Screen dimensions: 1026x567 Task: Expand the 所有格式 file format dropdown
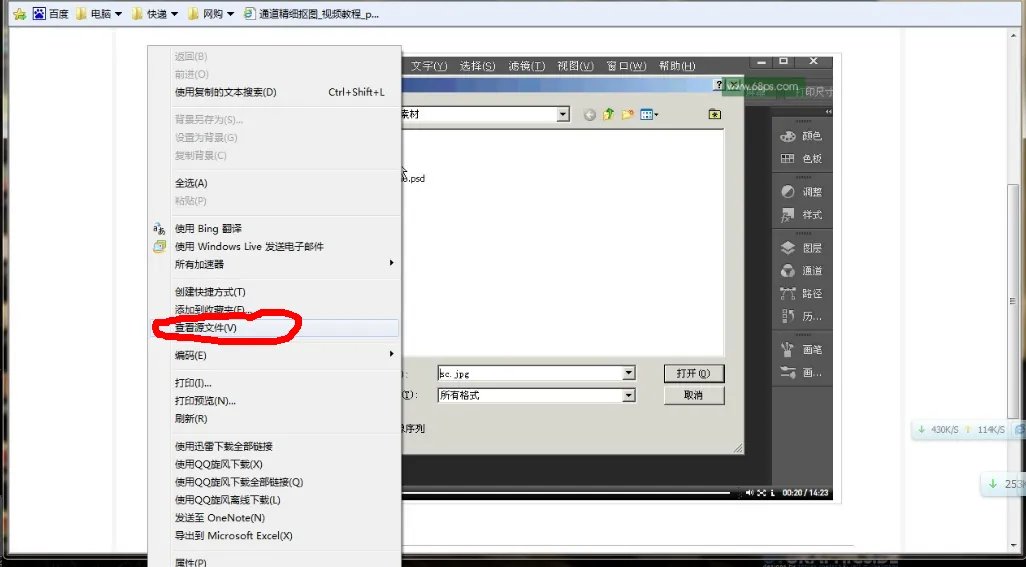tap(629, 395)
